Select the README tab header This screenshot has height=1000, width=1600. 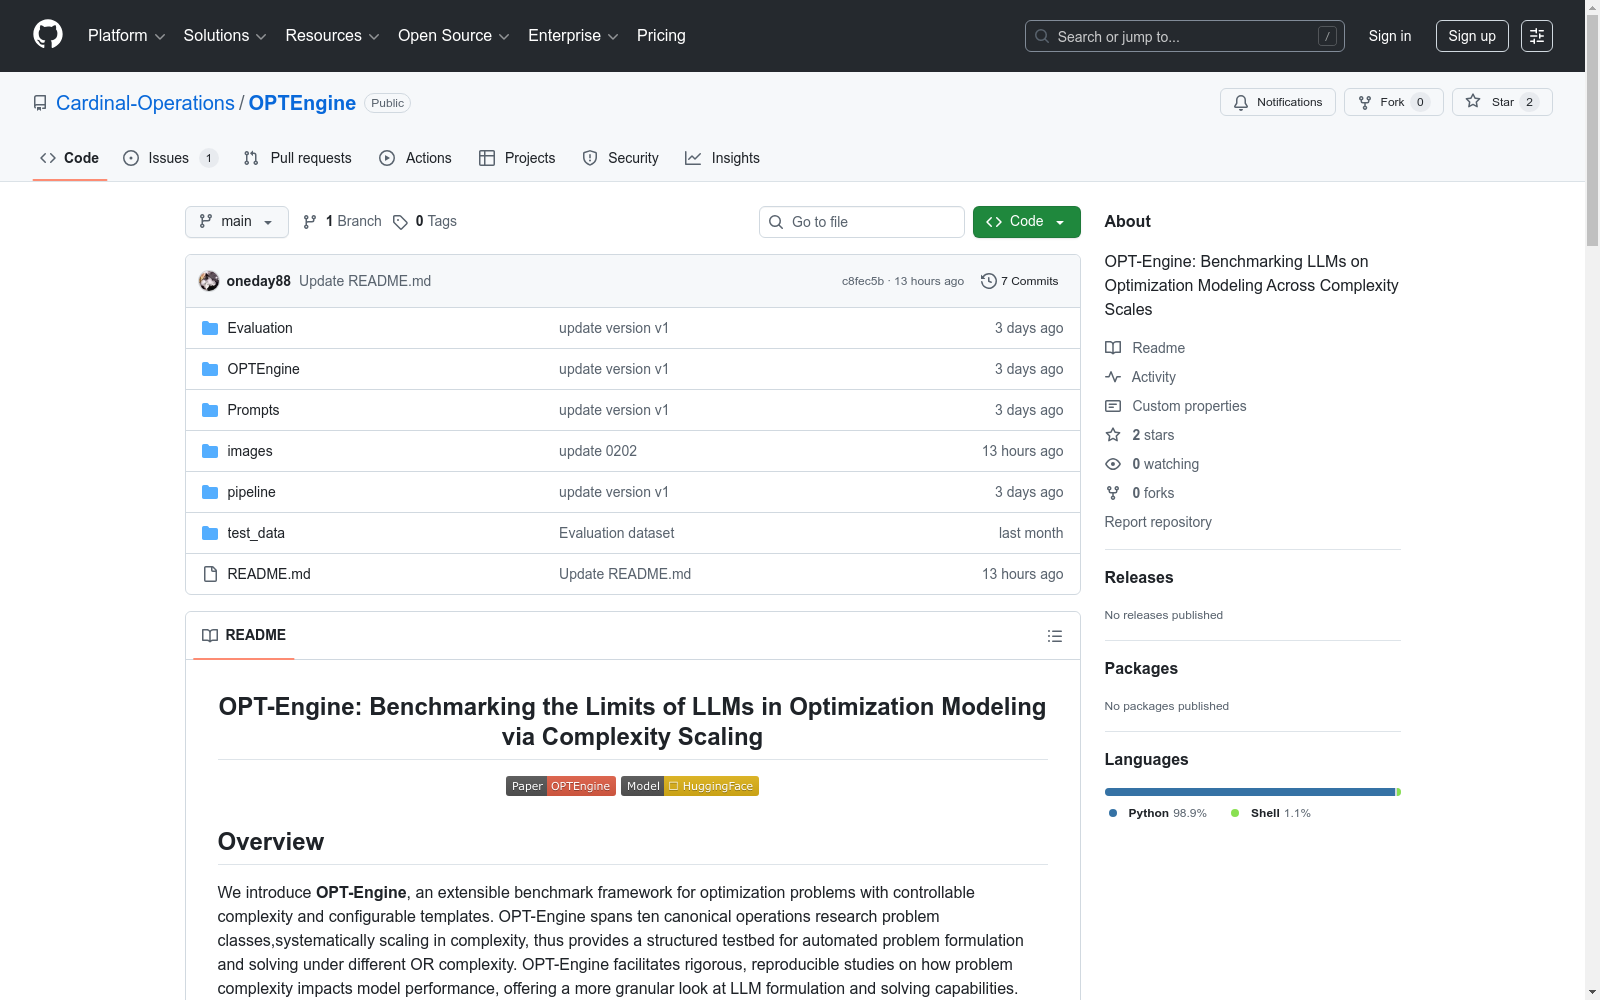(244, 636)
